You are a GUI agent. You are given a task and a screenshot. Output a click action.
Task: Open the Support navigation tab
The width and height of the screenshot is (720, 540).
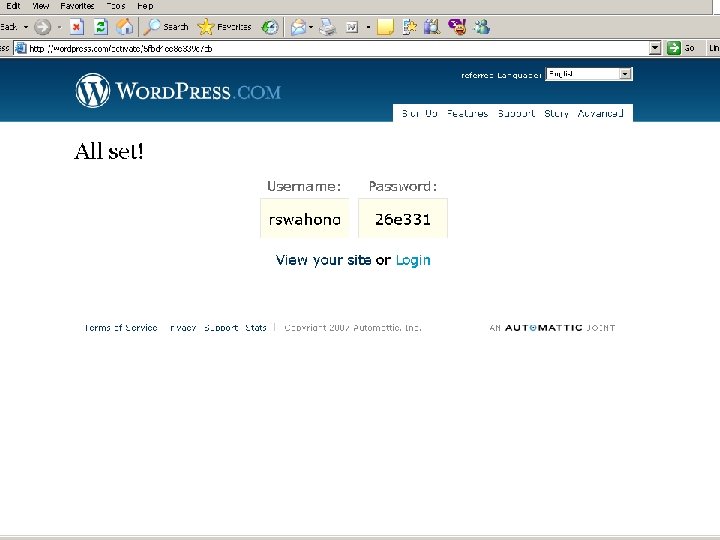click(517, 113)
